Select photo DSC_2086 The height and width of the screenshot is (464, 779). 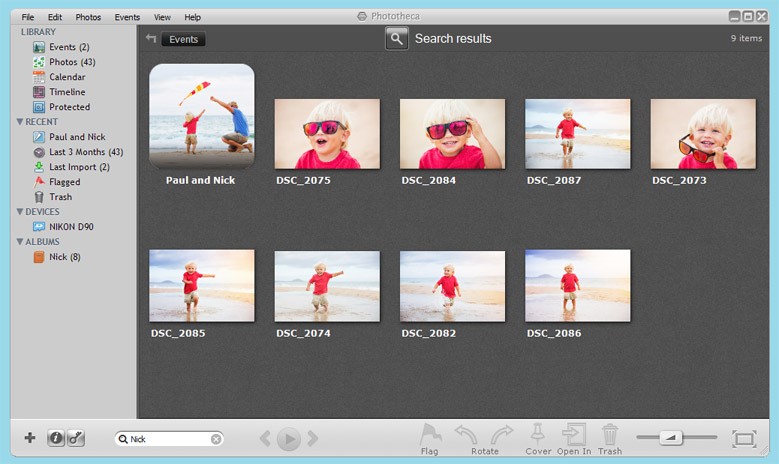[x=578, y=286]
